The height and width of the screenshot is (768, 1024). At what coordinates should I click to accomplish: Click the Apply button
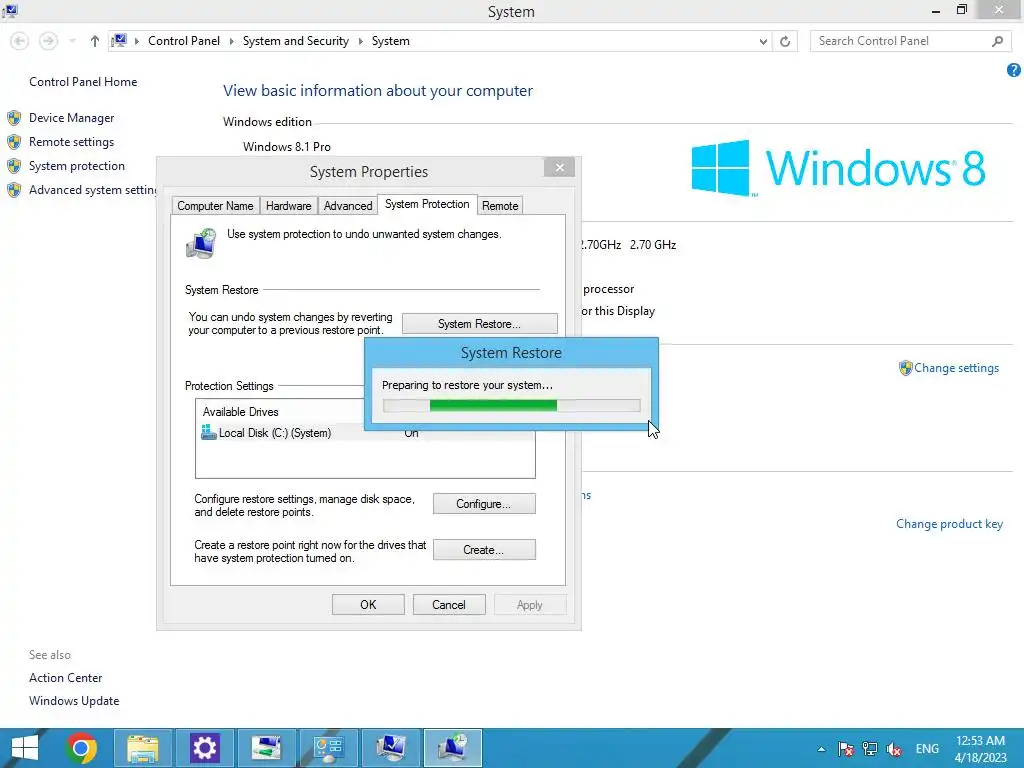point(530,605)
